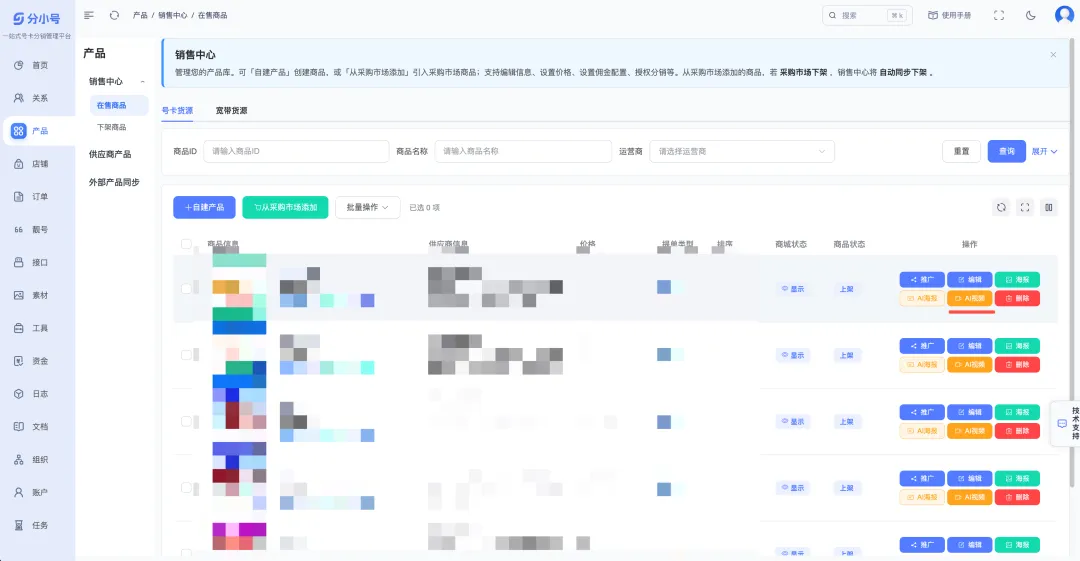Viewport: 1080px width, 561px height.
Task: Select 在售商品 in the submenu
Action: pyautogui.click(x=118, y=105)
